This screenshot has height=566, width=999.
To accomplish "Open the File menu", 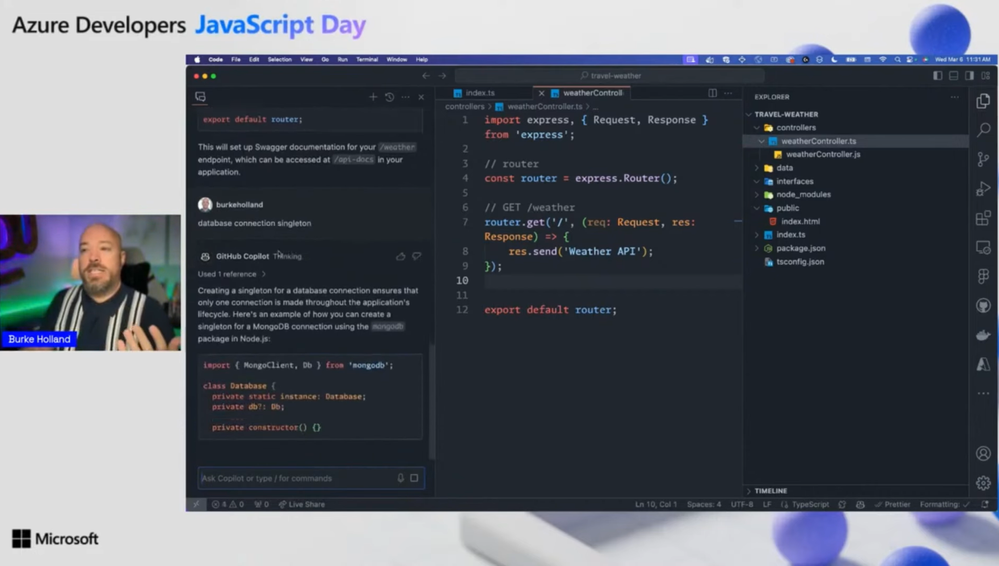I will pyautogui.click(x=236, y=59).
